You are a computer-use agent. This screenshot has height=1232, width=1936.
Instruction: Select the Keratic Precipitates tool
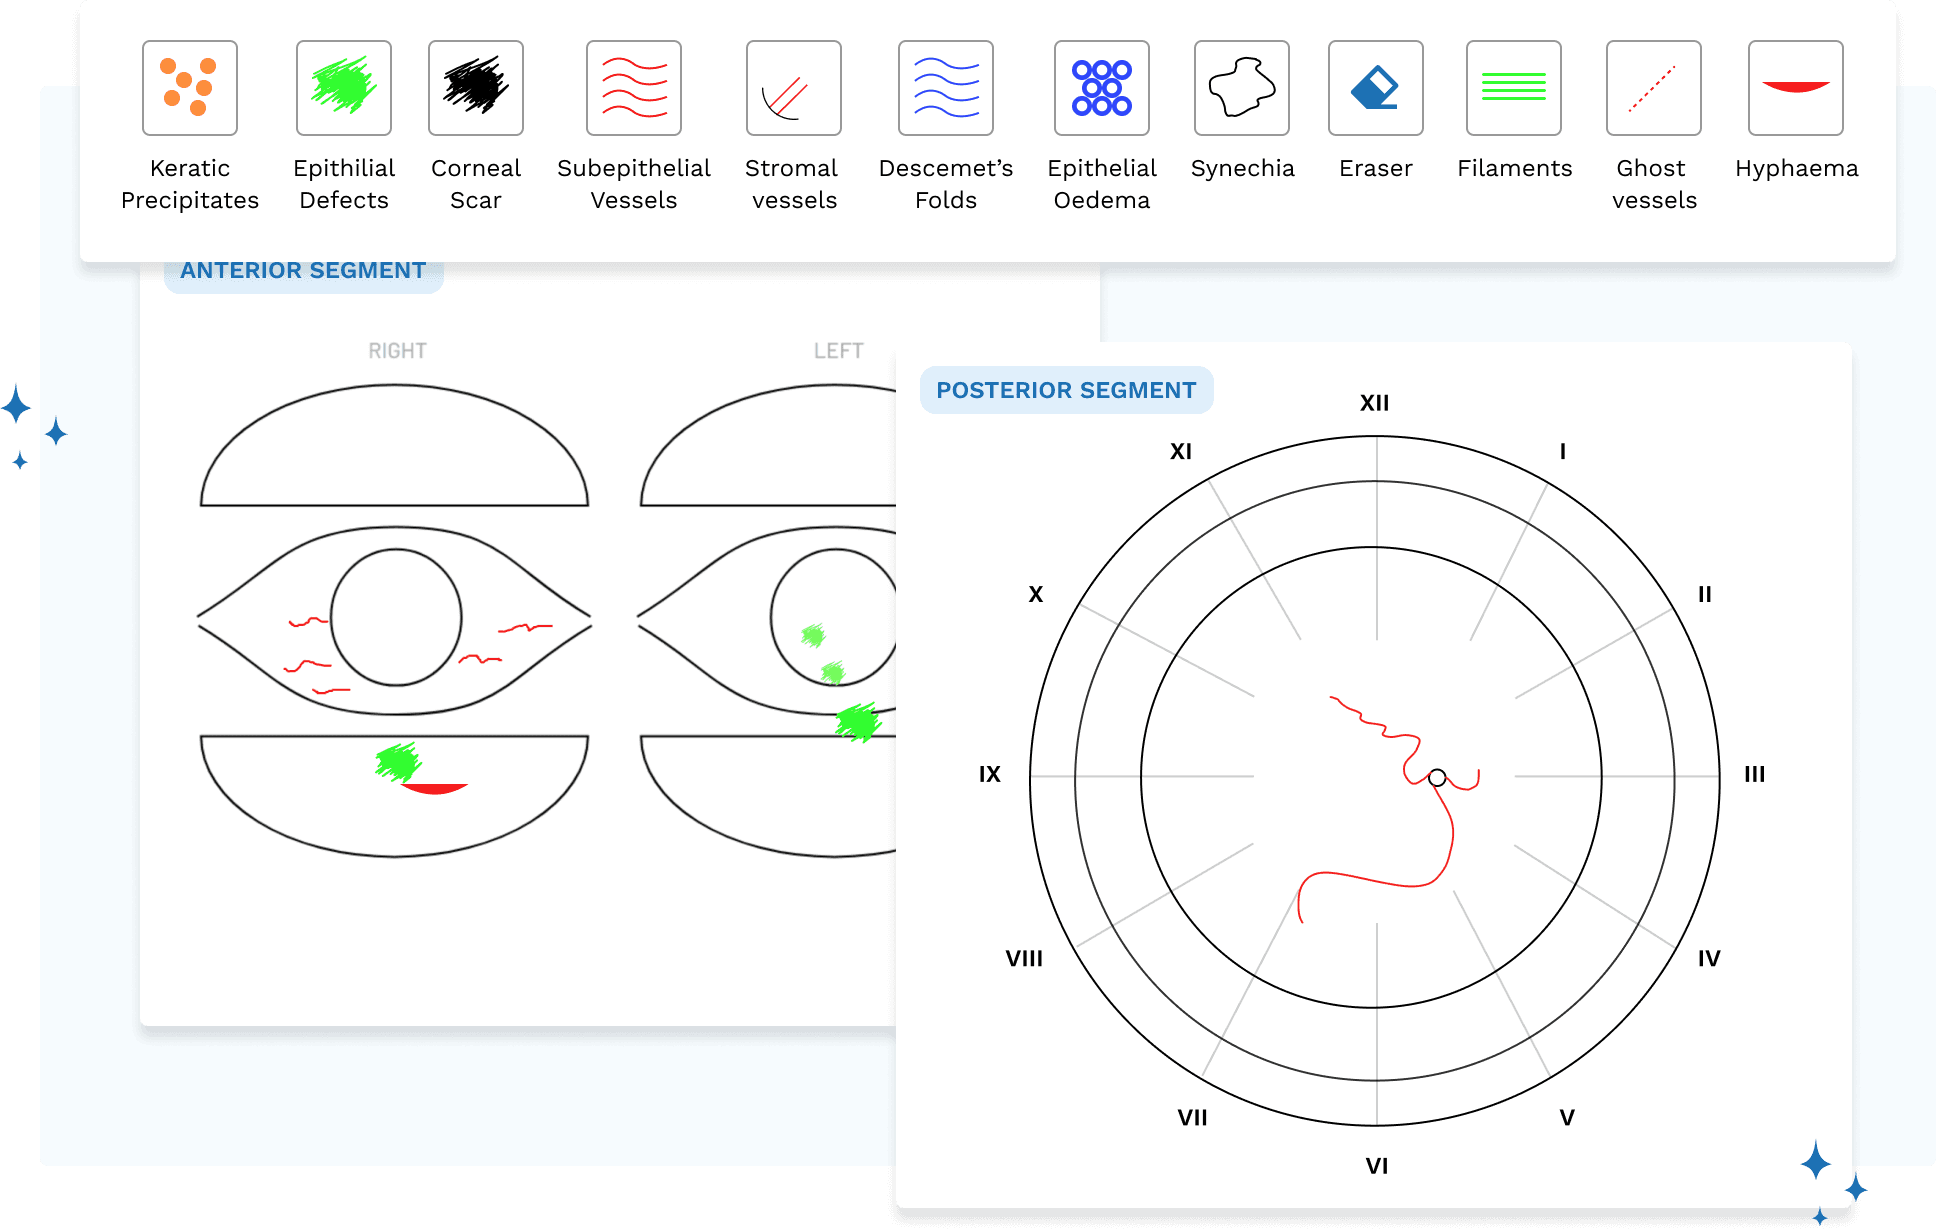(190, 87)
